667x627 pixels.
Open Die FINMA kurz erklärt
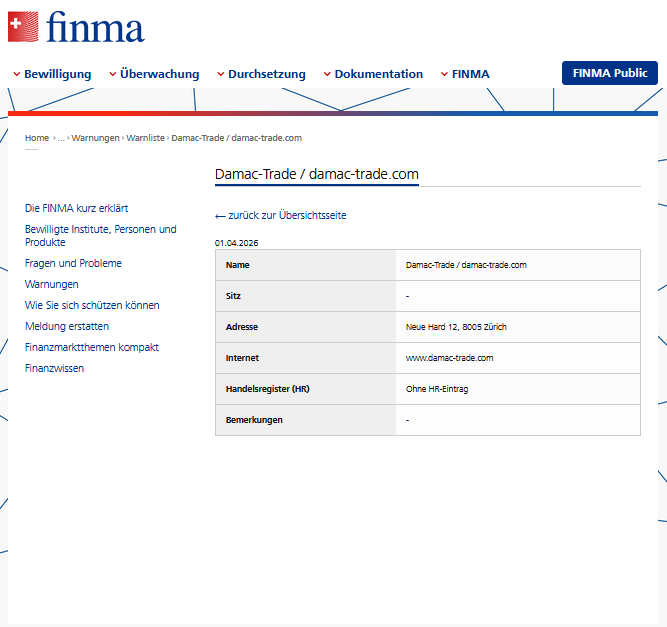(x=77, y=208)
